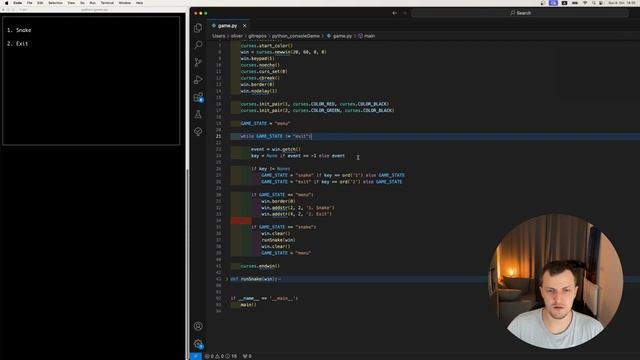Click the 'curses.noecho()' code line
Viewport: 640px width, 360px height.
coord(260,65)
